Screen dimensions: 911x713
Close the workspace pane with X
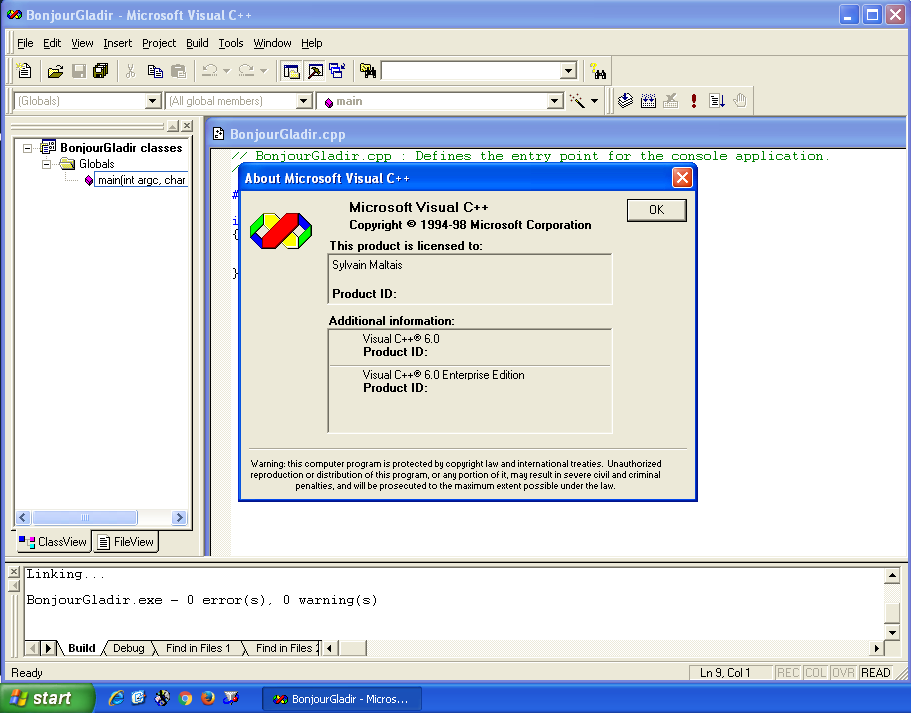[x=186, y=126]
